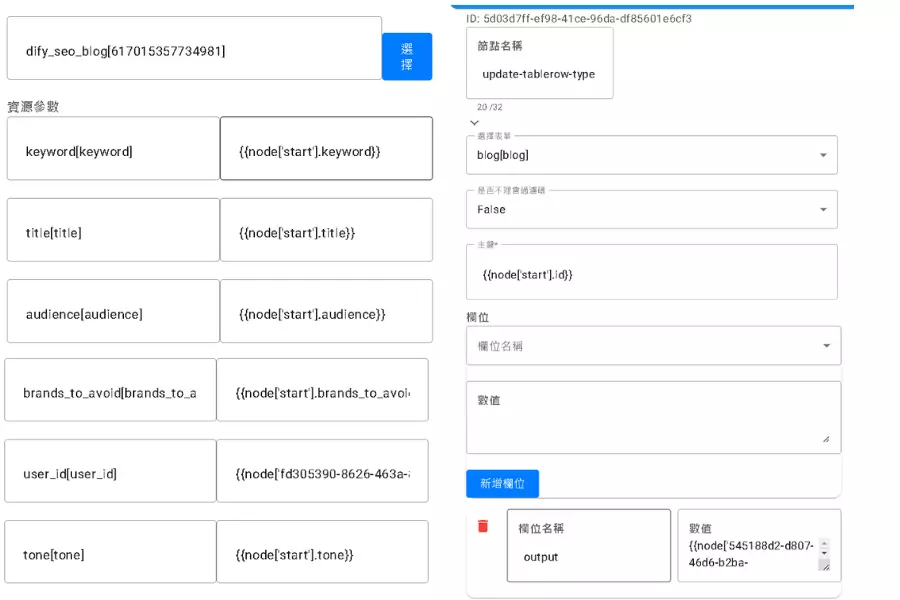Expand the 欄位名稱 field name dropdown
Screen dimensions: 900x600
point(653,346)
